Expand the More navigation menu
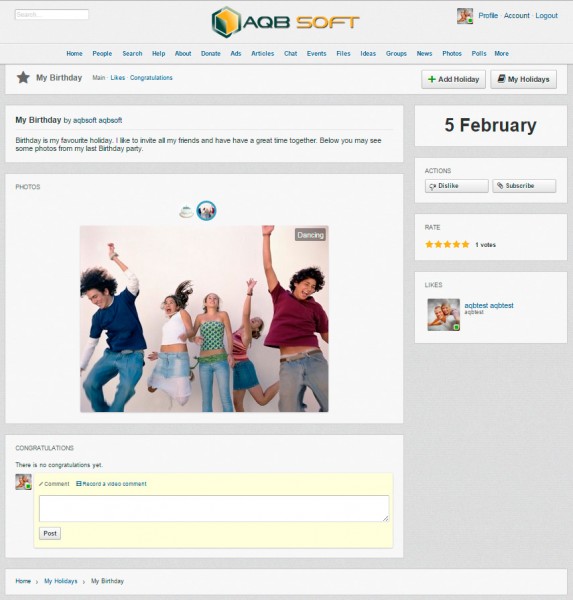 (x=501, y=54)
